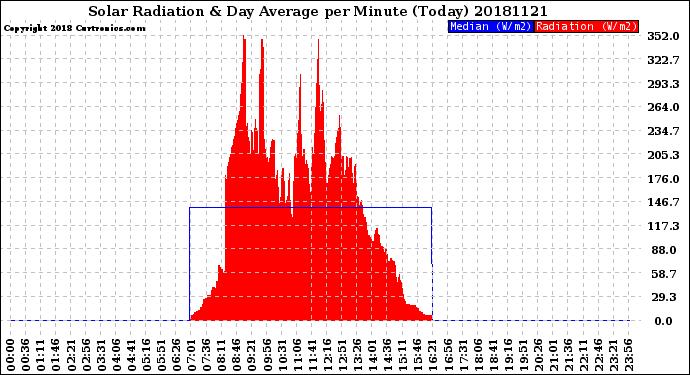
Task: Click the x-axis time label '13:26'
Action: (357, 355)
